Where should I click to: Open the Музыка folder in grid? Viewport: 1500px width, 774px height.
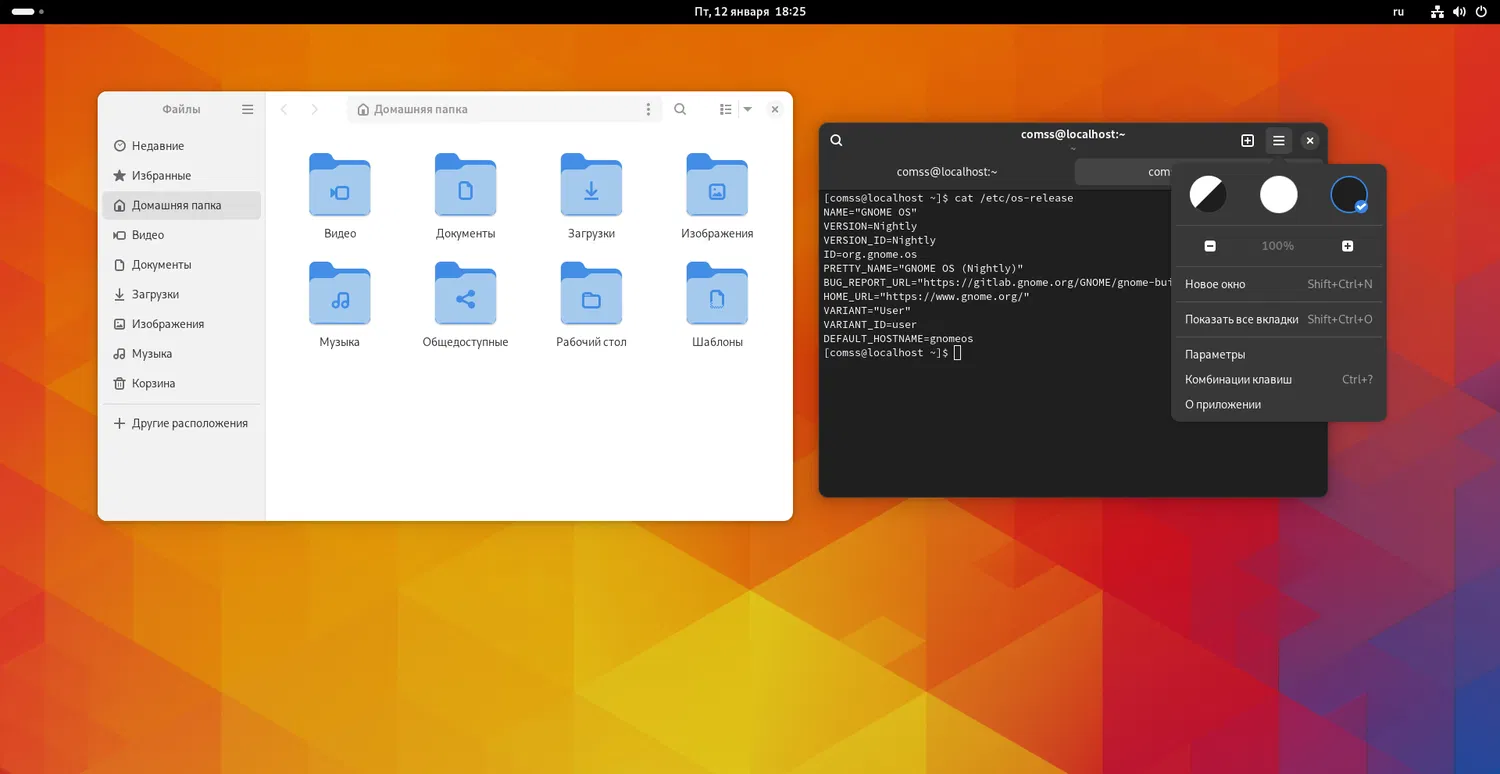pos(340,294)
